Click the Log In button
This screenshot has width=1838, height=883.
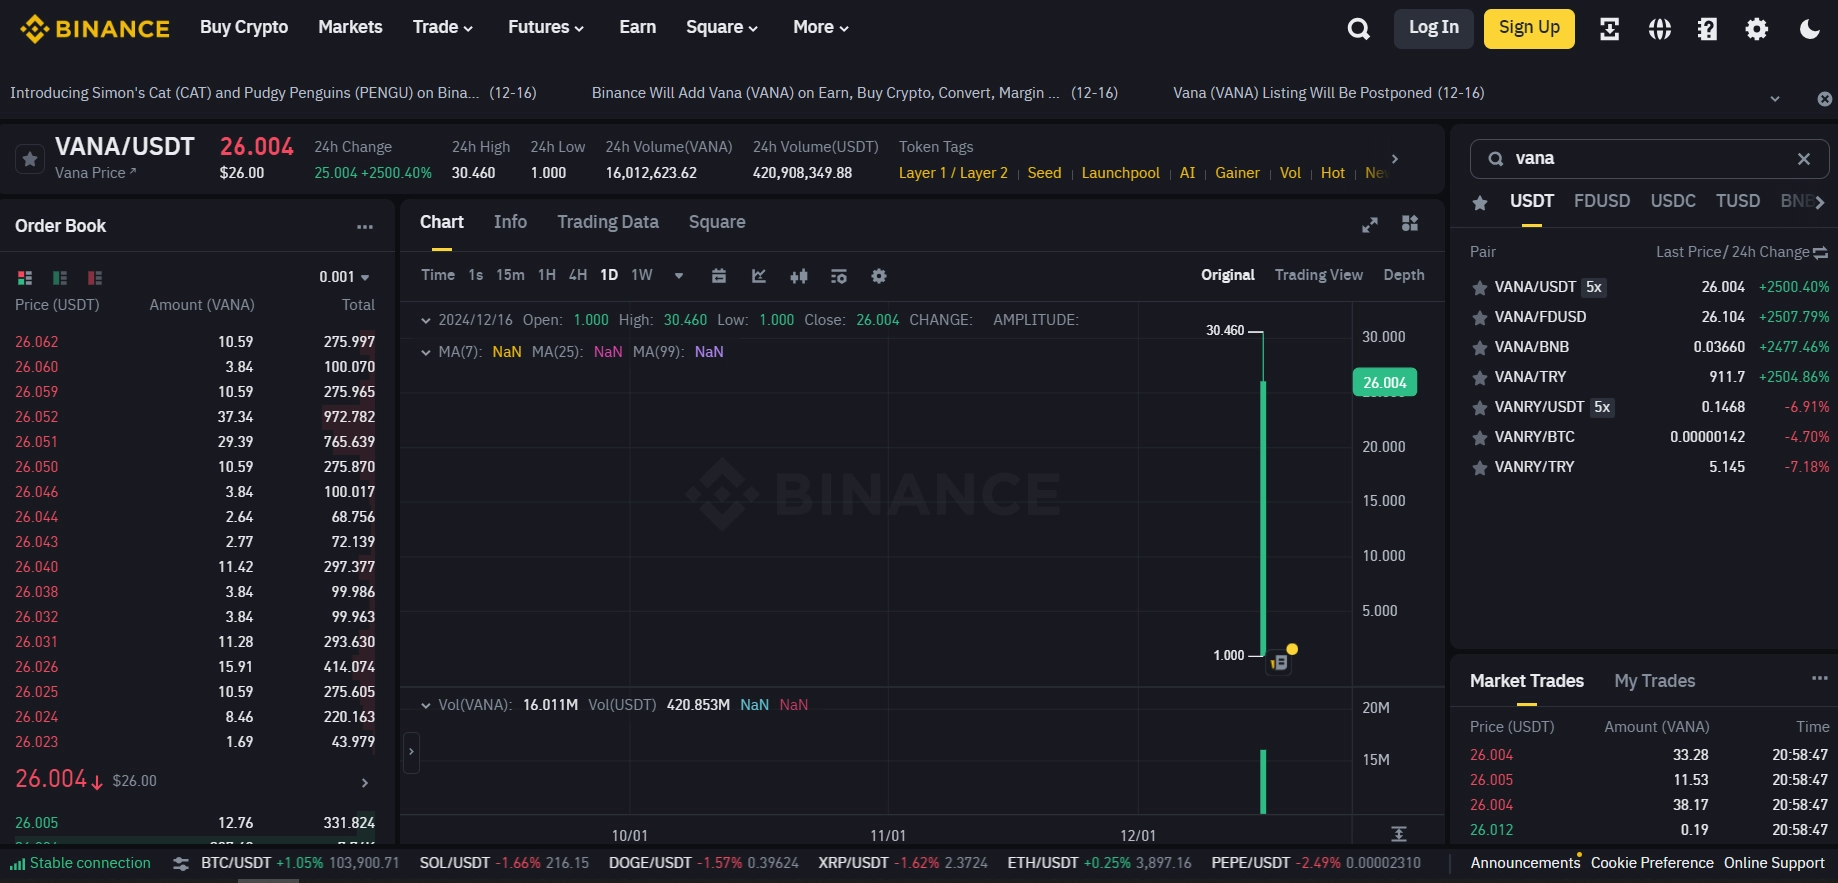[x=1434, y=28]
